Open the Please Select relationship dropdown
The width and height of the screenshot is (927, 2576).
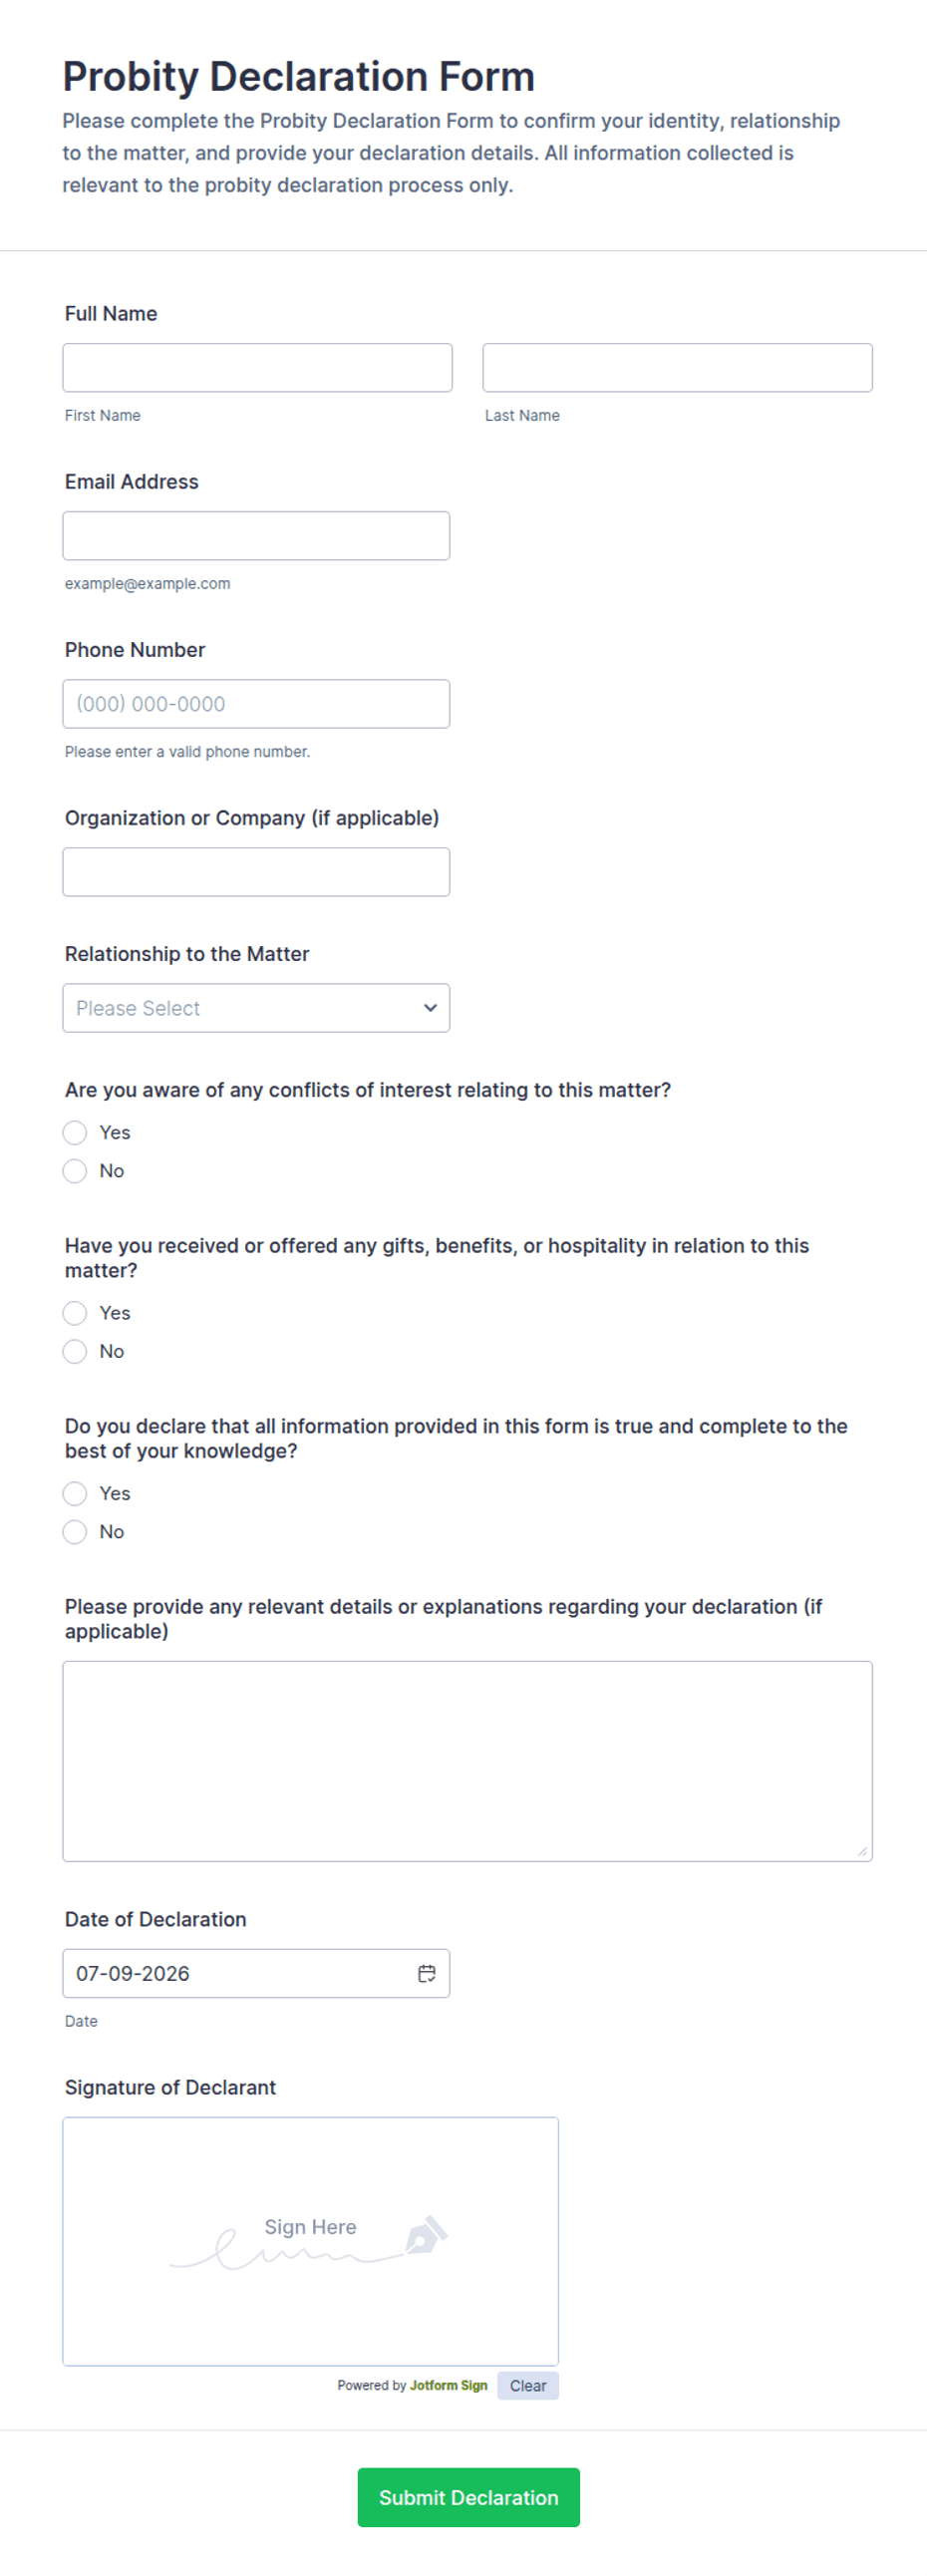(256, 1008)
